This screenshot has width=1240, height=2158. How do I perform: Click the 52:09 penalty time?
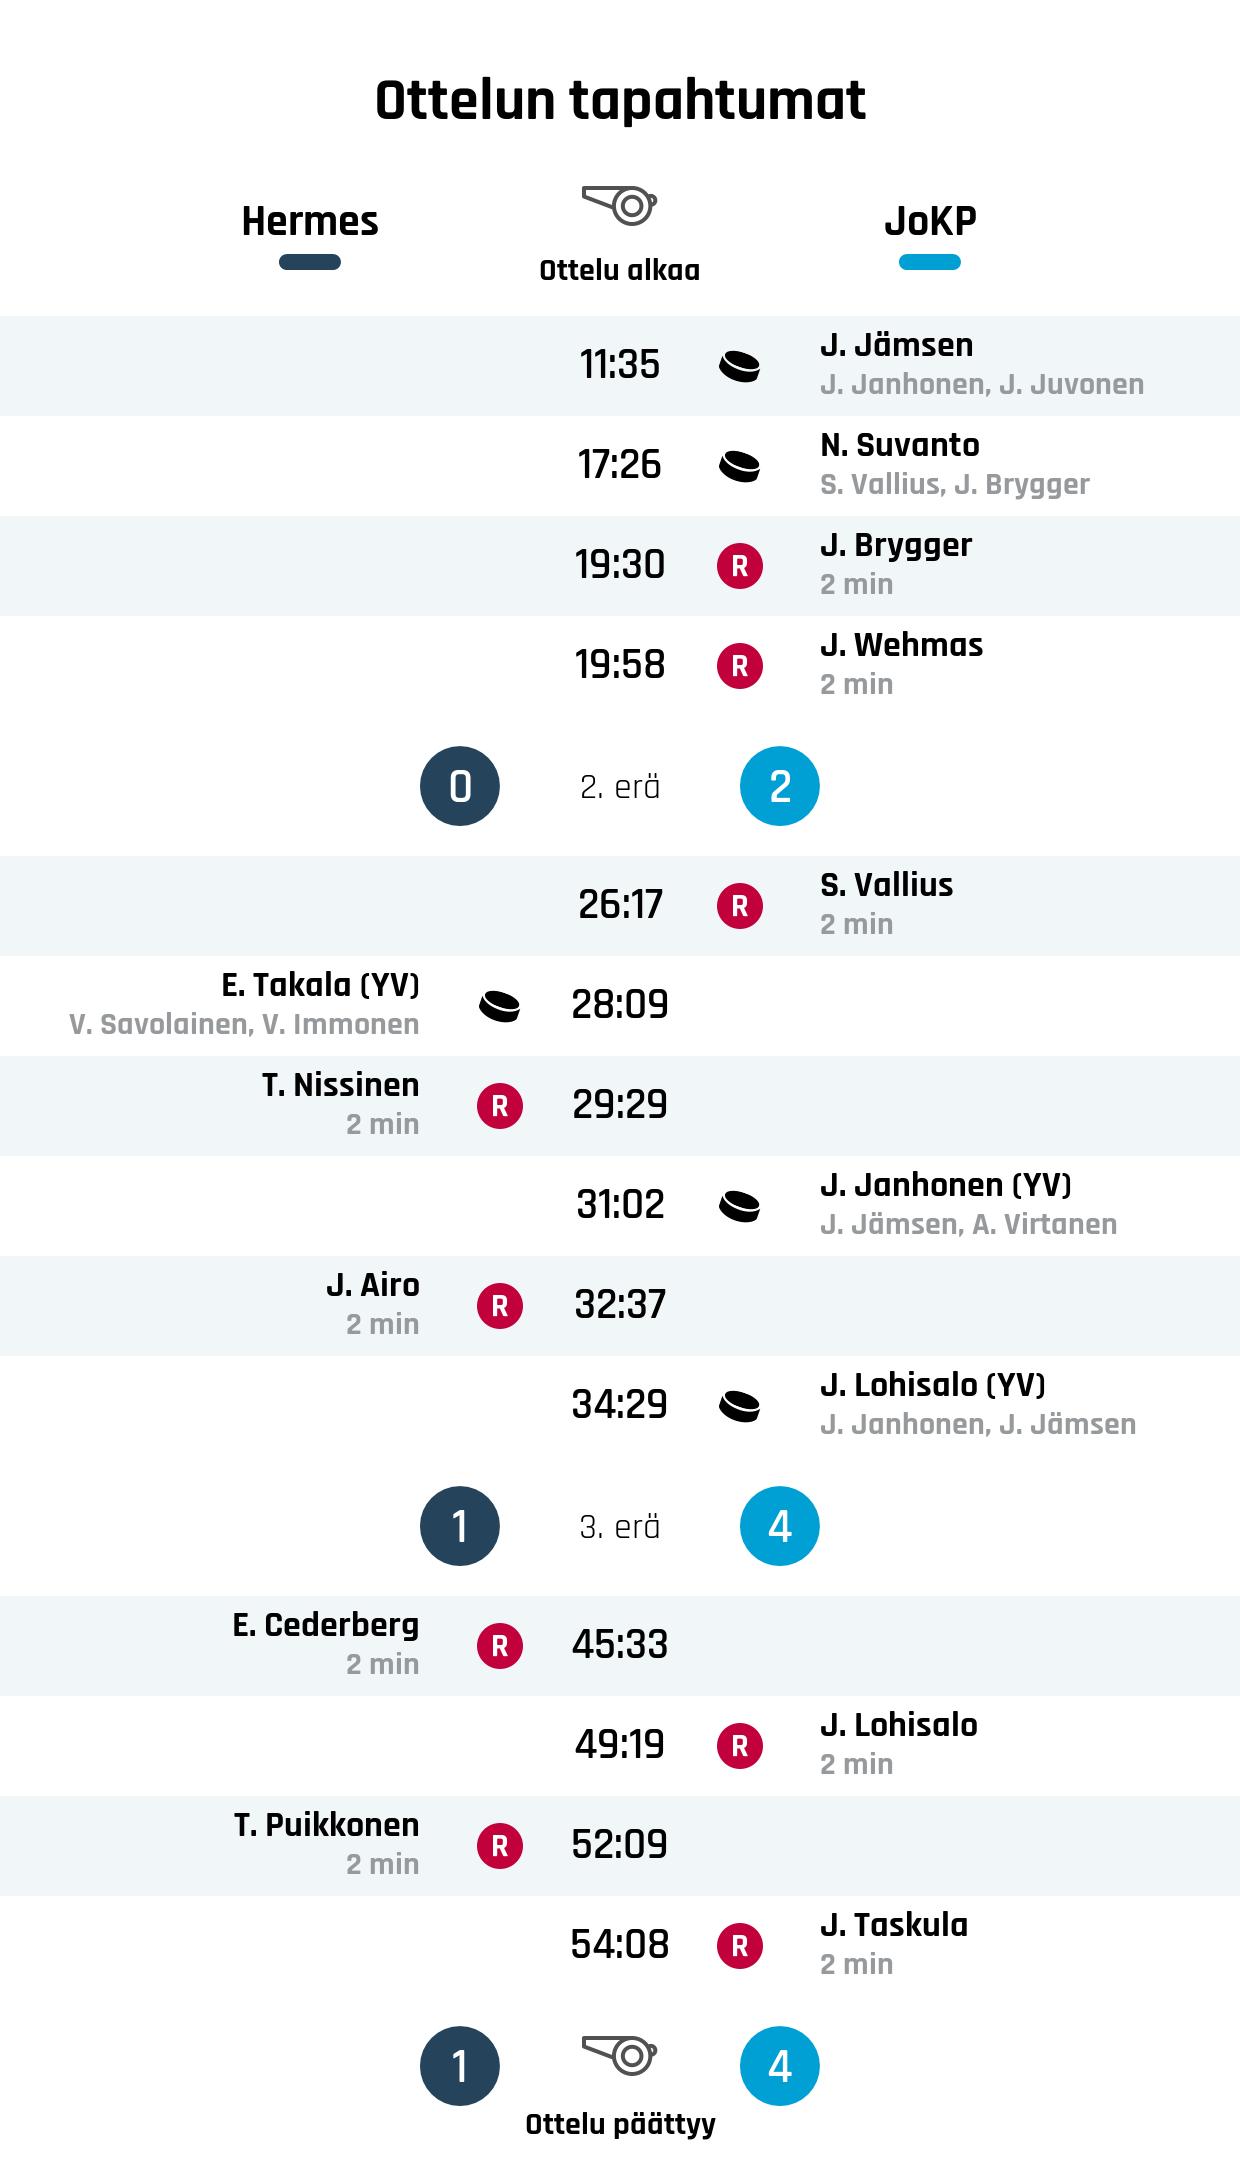point(620,1844)
